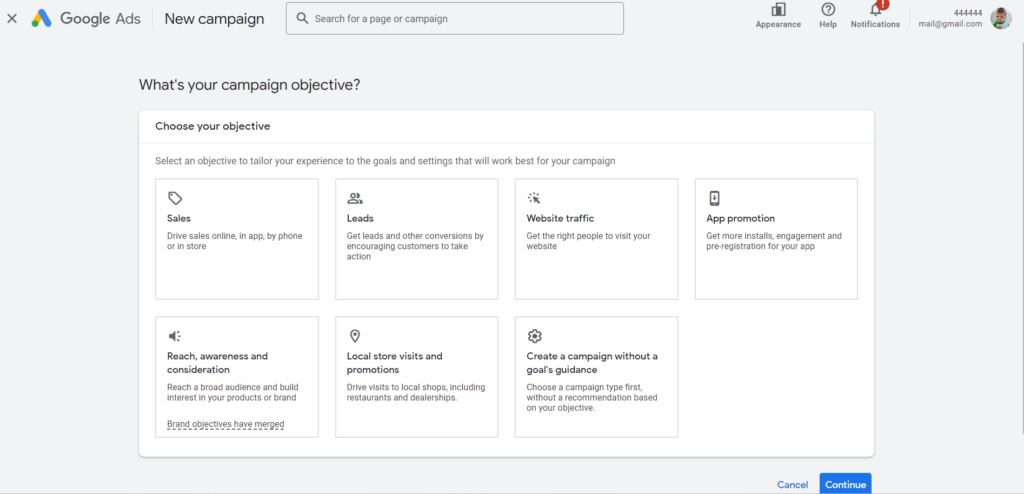Click the Choose your objective heading

tap(212, 126)
